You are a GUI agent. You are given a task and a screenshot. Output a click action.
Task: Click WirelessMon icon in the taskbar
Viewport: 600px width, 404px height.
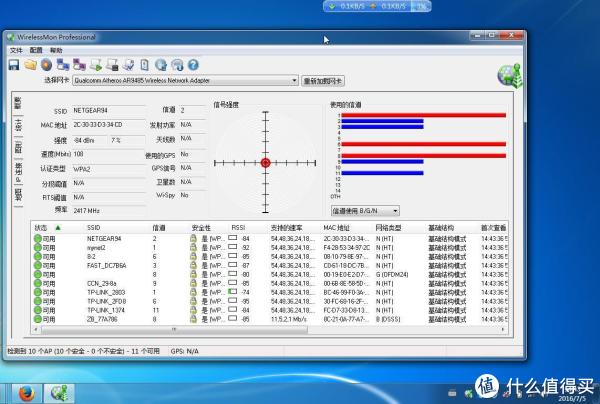click(x=59, y=394)
